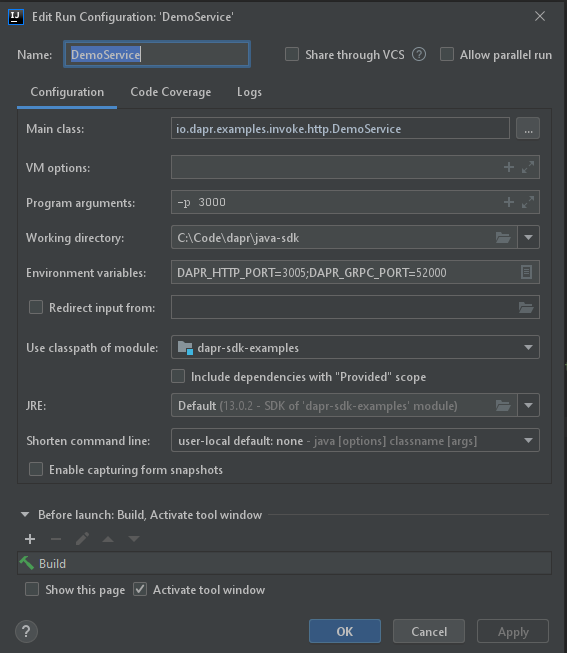Switch to the Configuration tab
567x653 pixels.
(x=67, y=92)
